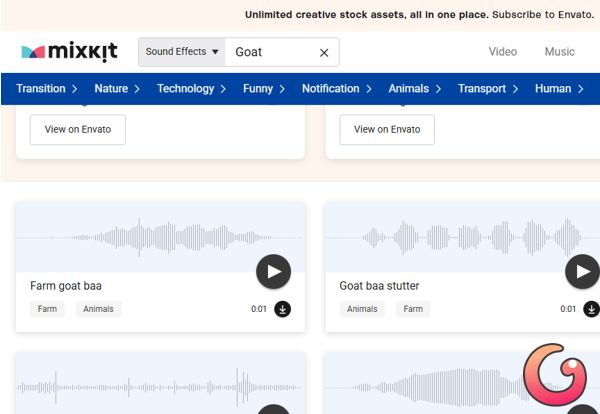Open the Sound Effects dropdown
Viewport: 600px width, 414px height.
(x=181, y=52)
